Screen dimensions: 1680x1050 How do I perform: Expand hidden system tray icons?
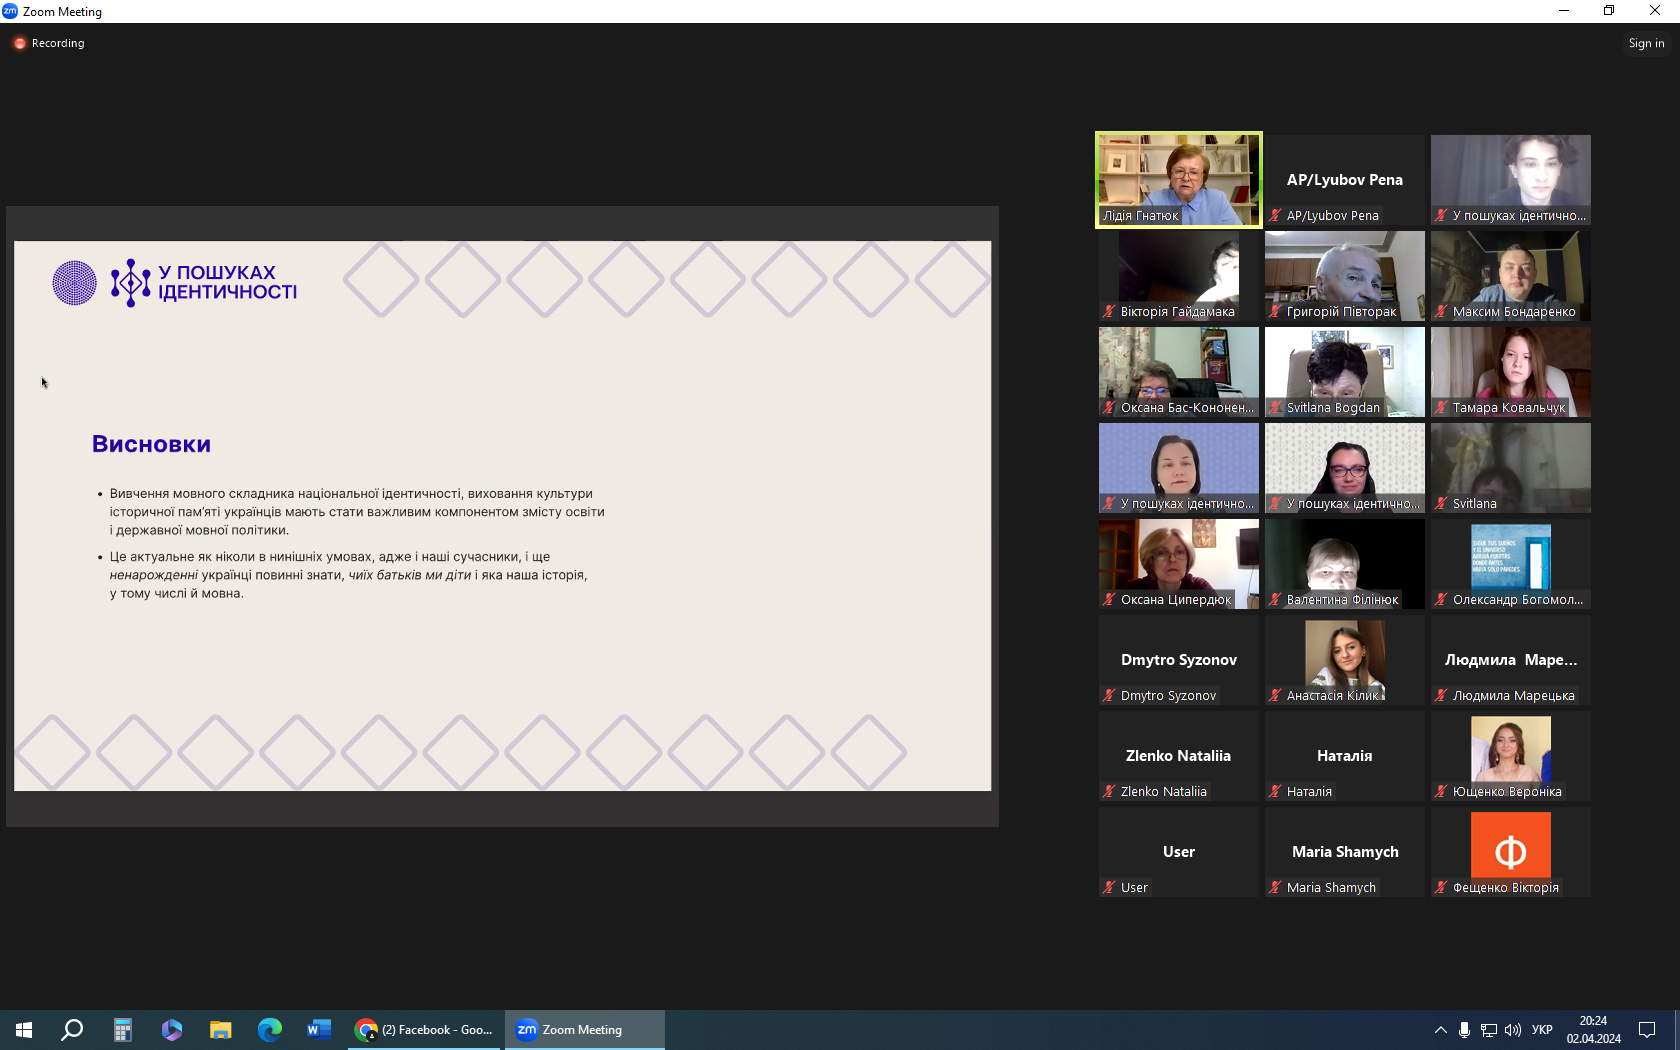pyautogui.click(x=1440, y=1029)
